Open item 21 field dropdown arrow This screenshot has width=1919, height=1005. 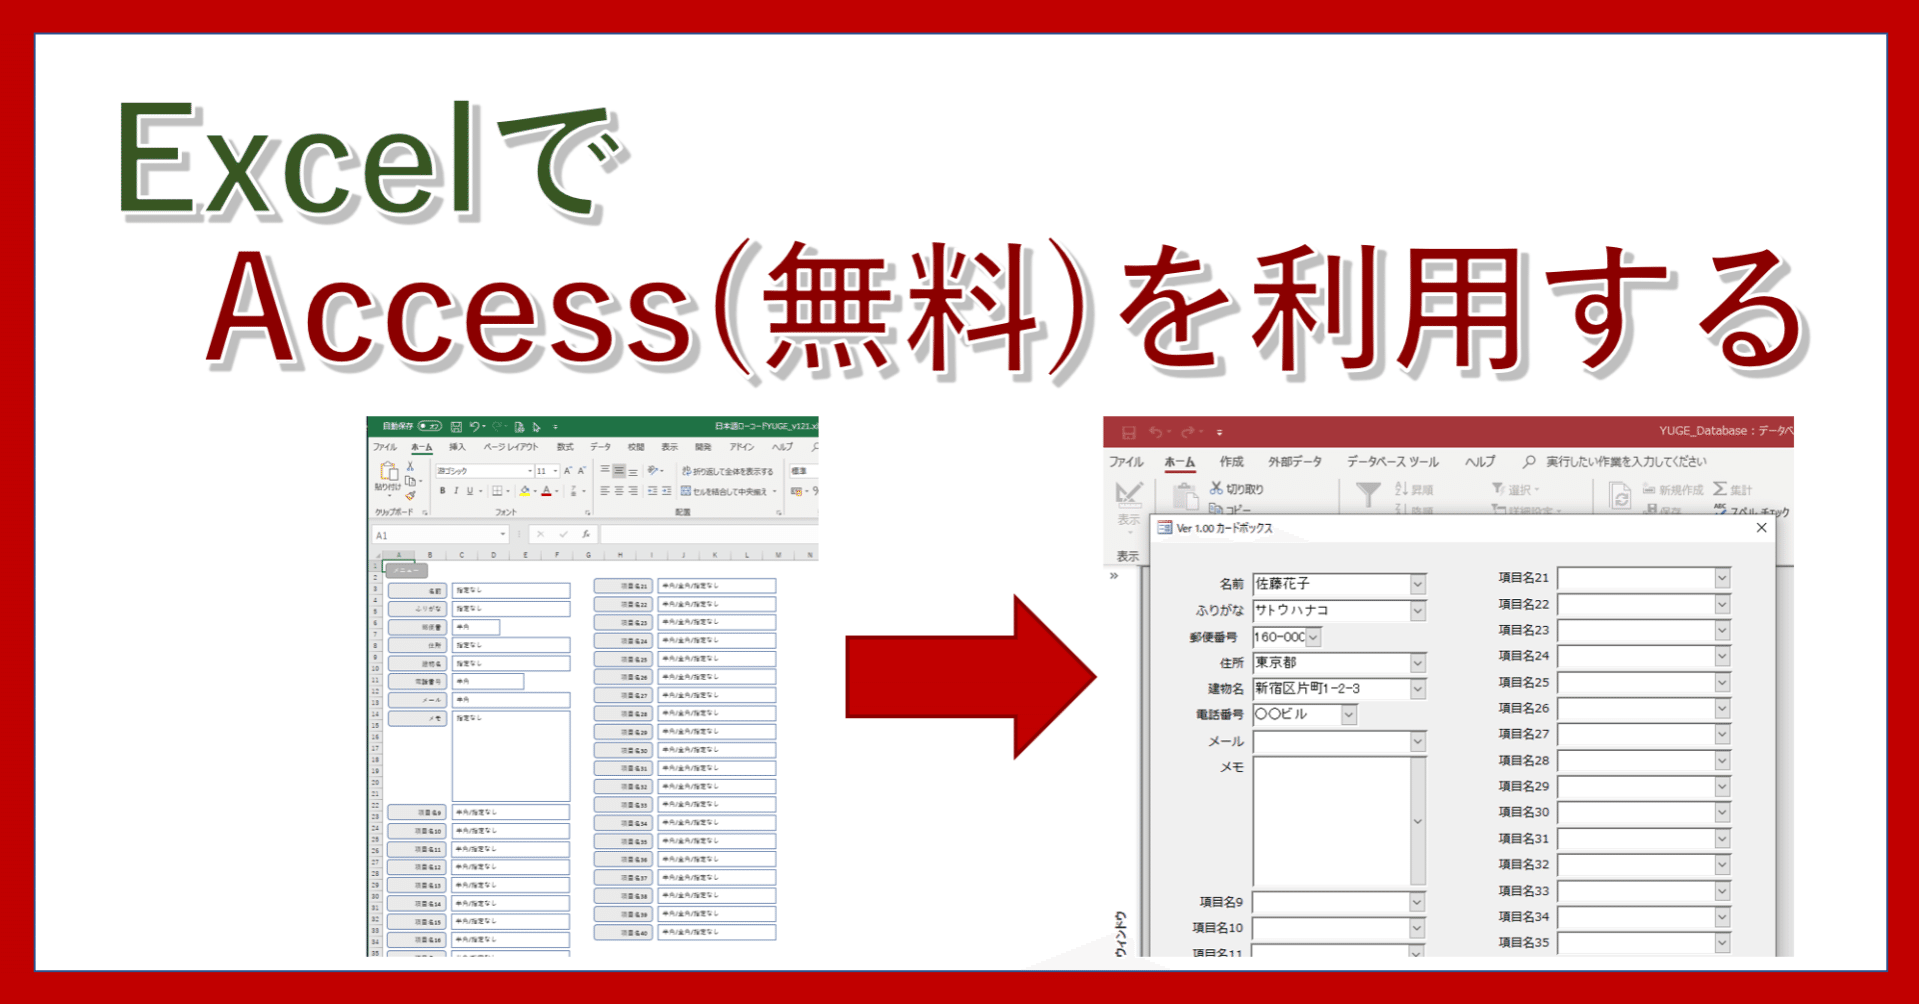pos(1722,578)
